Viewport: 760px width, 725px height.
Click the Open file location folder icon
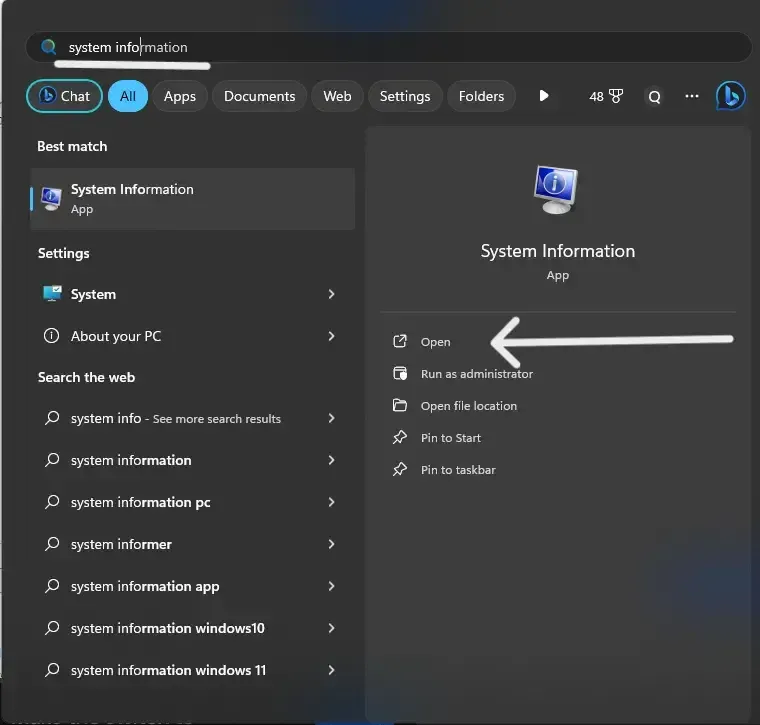click(x=399, y=405)
